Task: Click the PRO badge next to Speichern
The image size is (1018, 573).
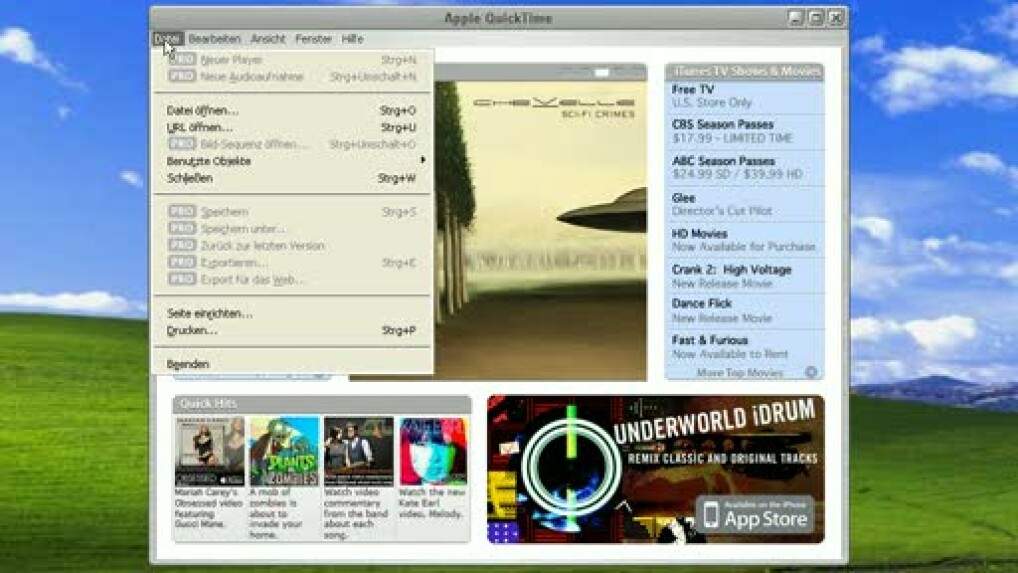Action: click(182, 212)
